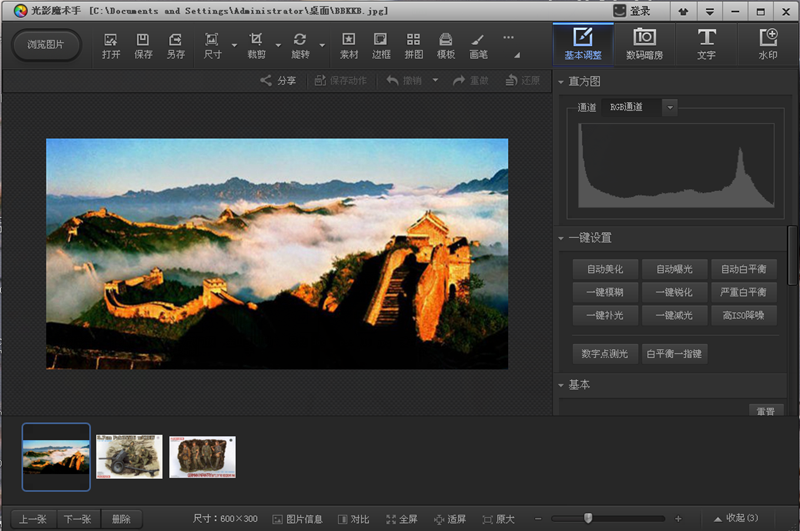This screenshot has height=531, width=800.
Task: Toggle 对比 (Compare) view
Action: click(353, 519)
